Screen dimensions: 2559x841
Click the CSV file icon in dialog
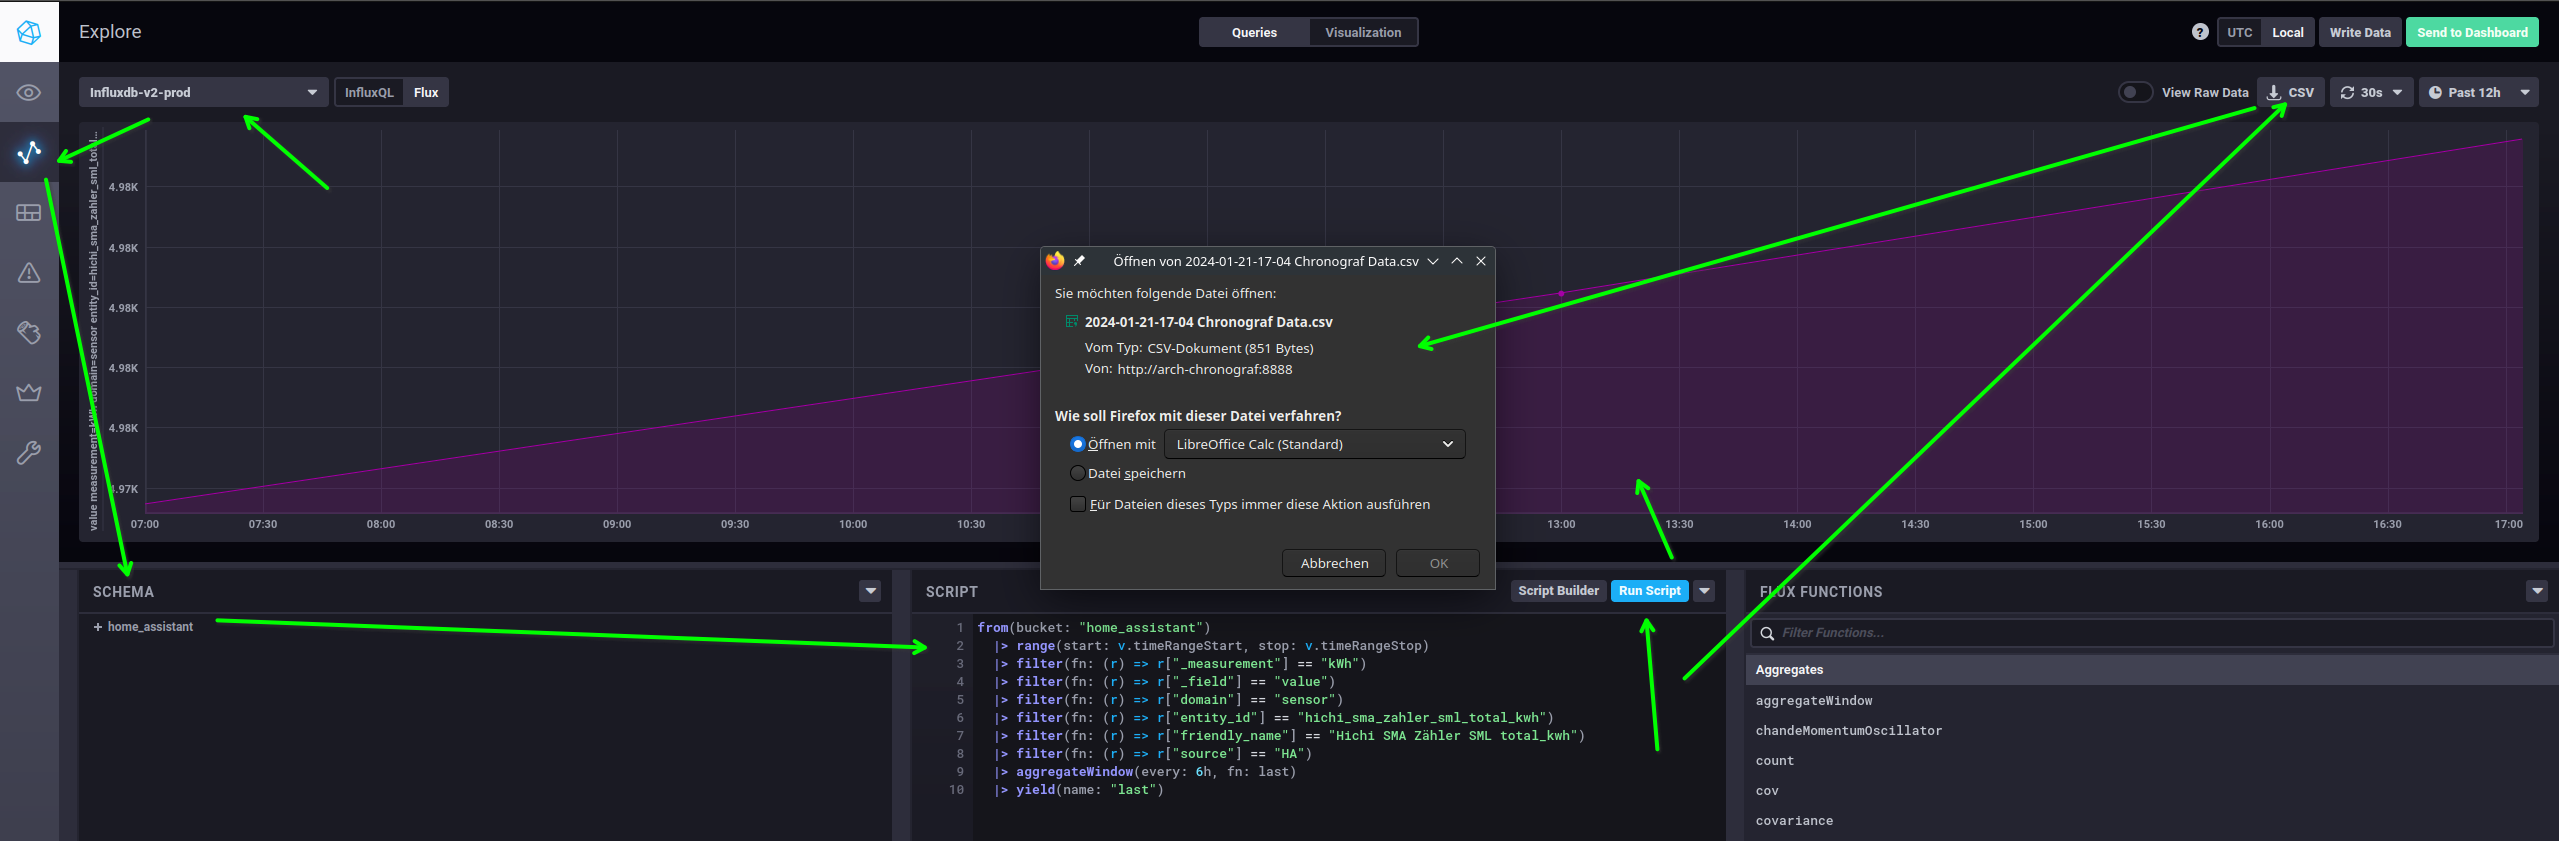(x=1071, y=322)
